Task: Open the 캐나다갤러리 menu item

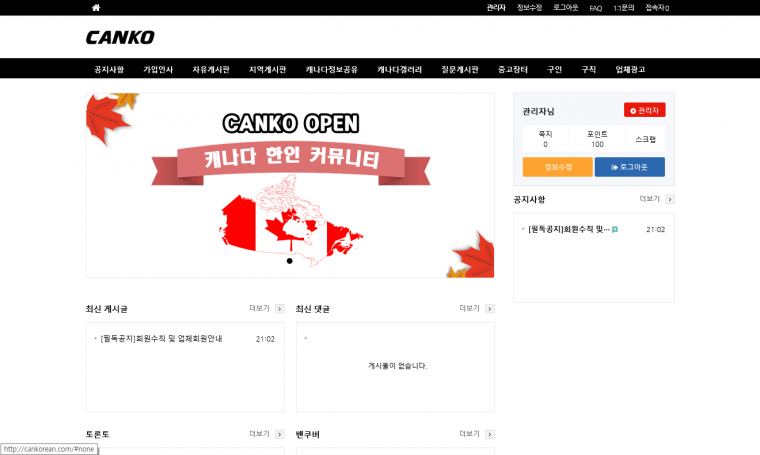Action: pos(399,69)
